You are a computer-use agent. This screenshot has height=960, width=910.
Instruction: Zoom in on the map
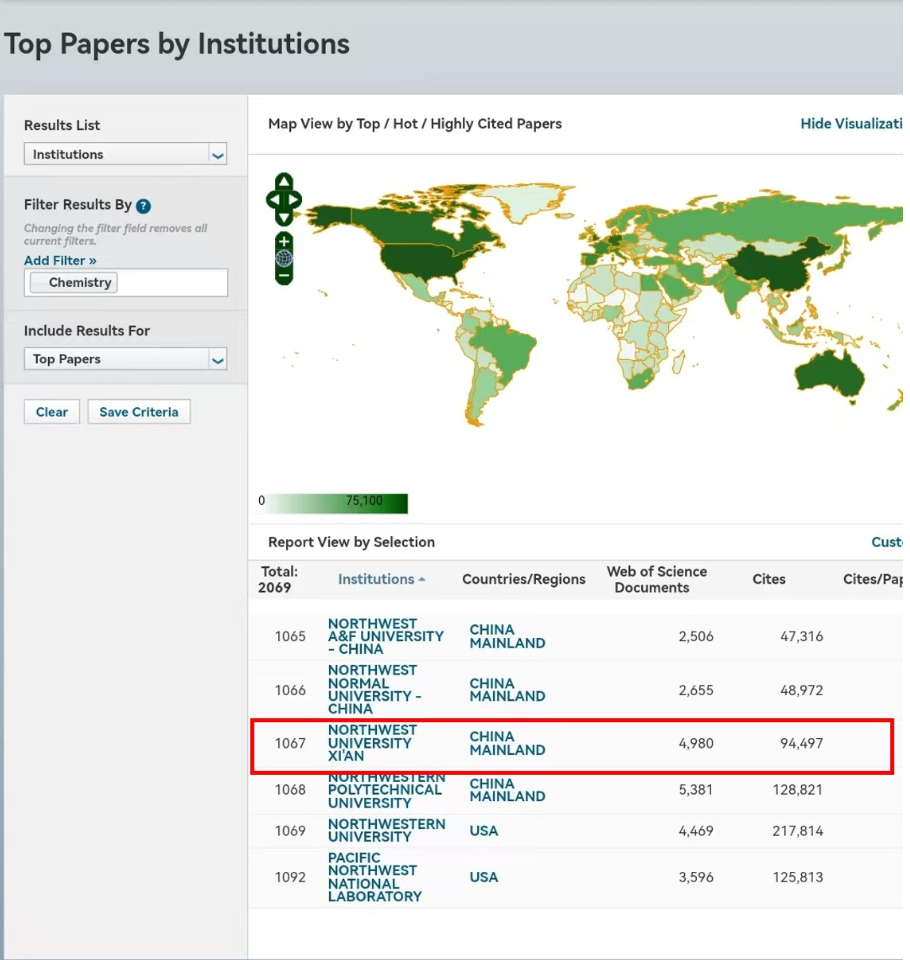click(x=284, y=241)
